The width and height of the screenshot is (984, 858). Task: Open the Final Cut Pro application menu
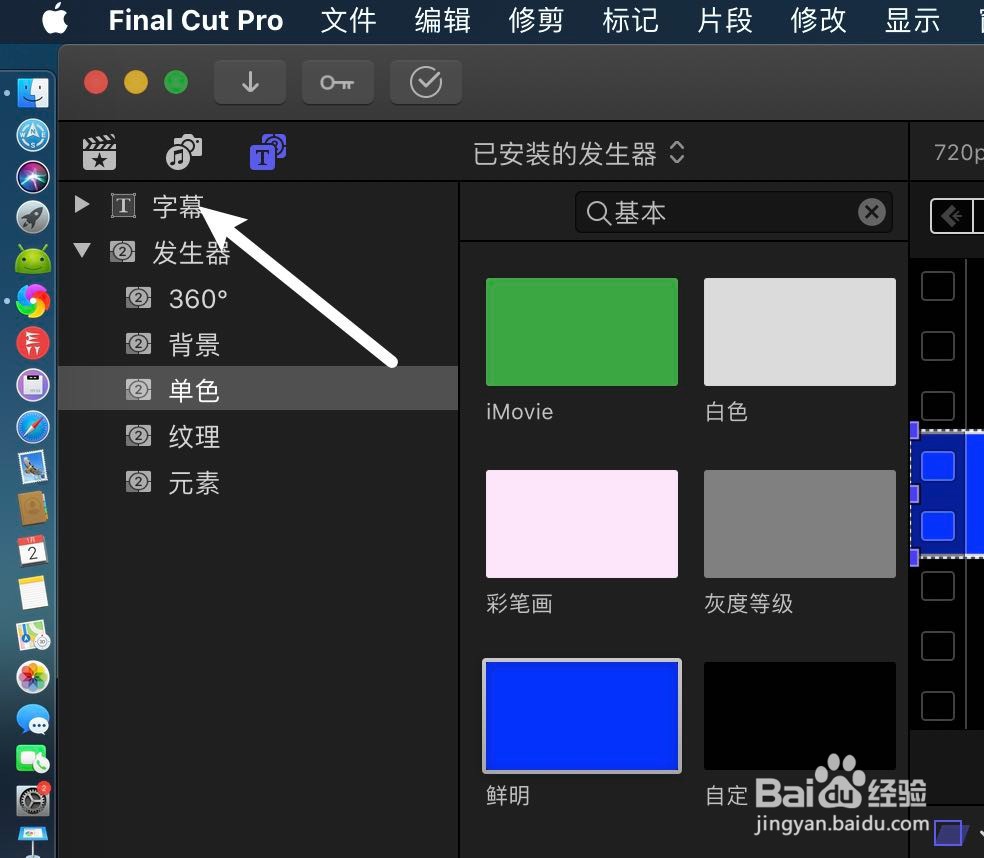(x=195, y=20)
